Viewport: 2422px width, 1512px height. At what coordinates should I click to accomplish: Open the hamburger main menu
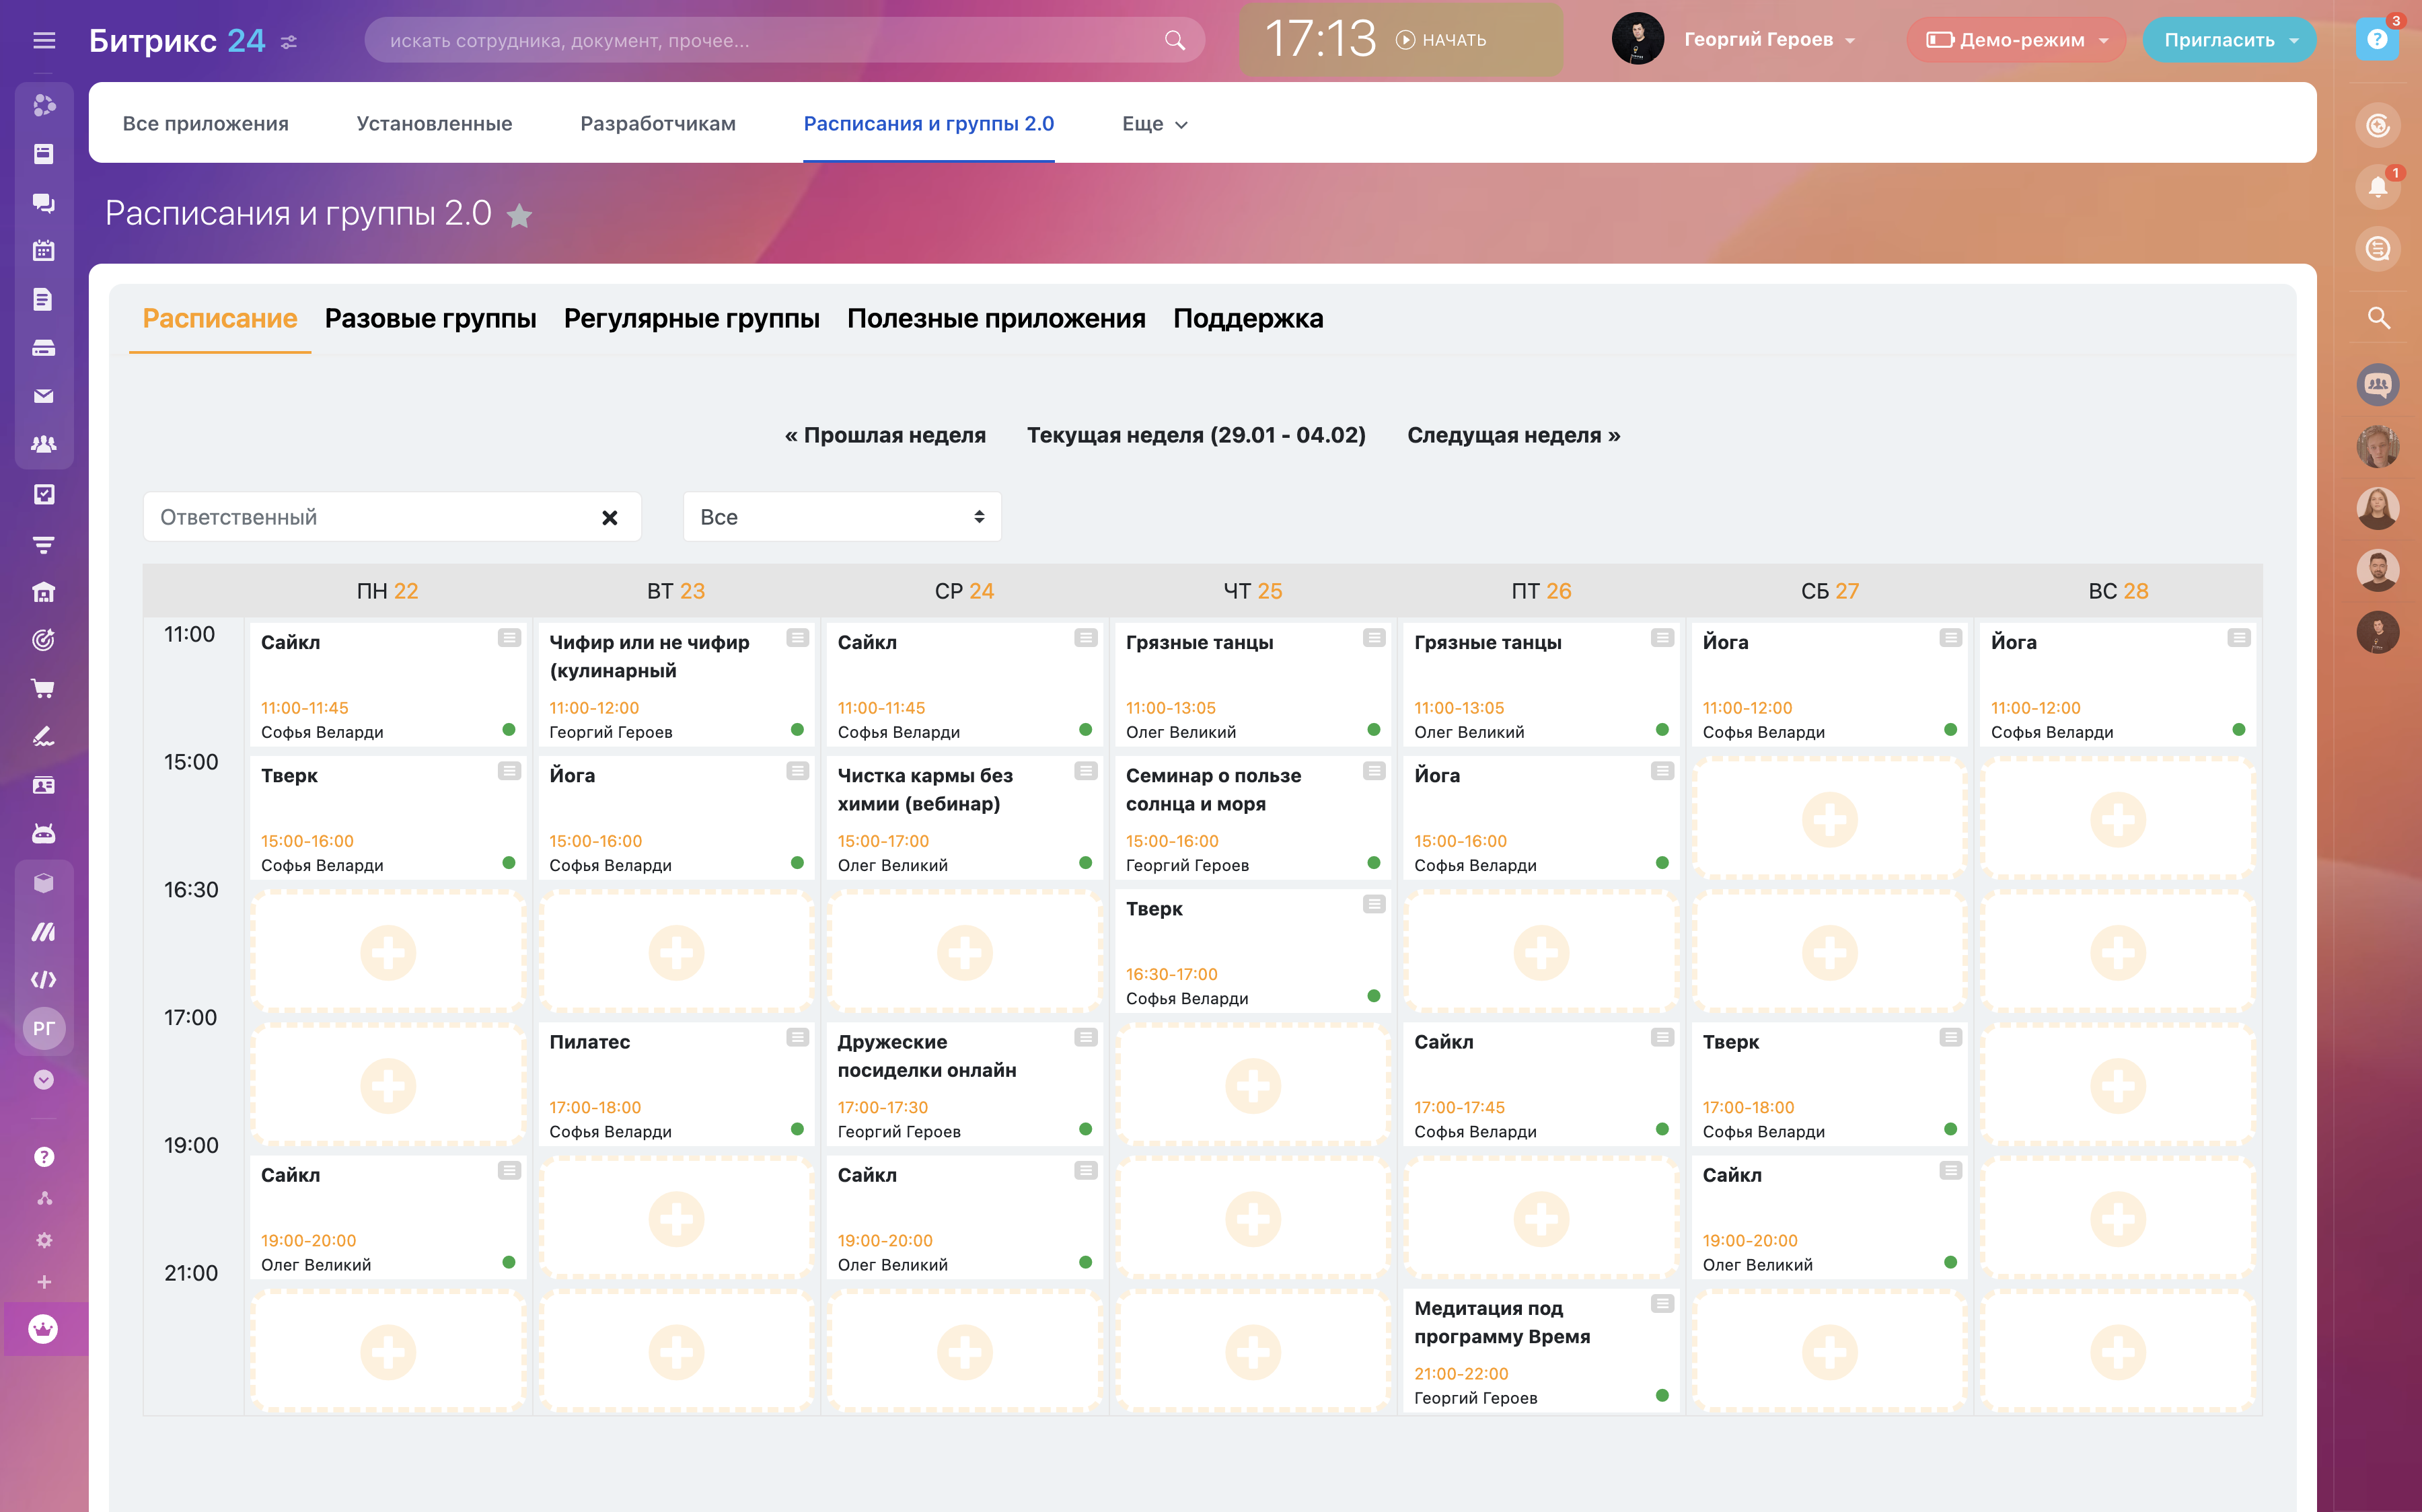pyautogui.click(x=43, y=40)
